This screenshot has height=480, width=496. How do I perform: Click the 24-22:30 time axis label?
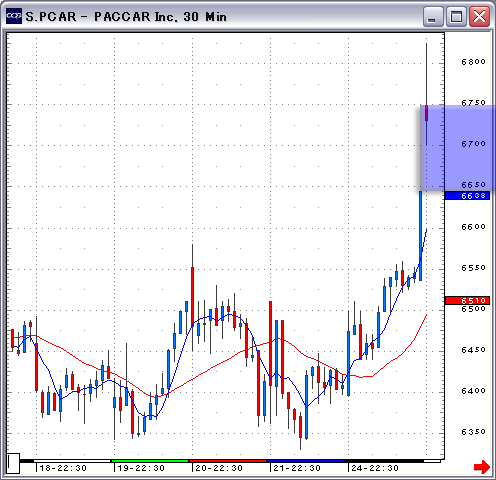pyautogui.click(x=375, y=468)
